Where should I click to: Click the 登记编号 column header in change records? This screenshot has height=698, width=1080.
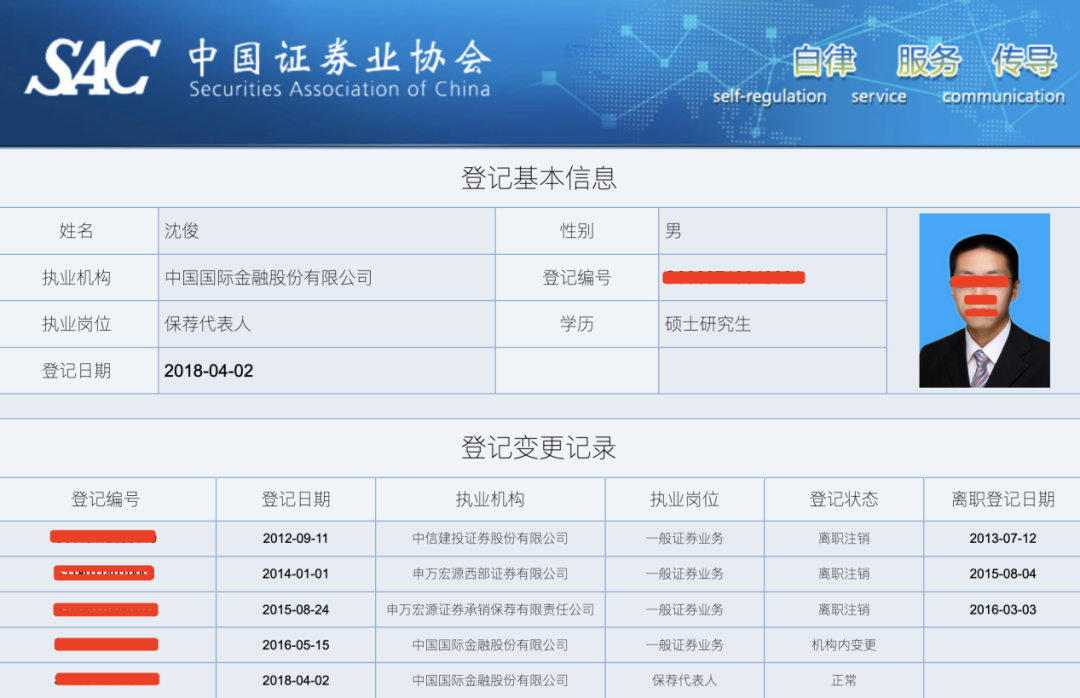coord(105,500)
